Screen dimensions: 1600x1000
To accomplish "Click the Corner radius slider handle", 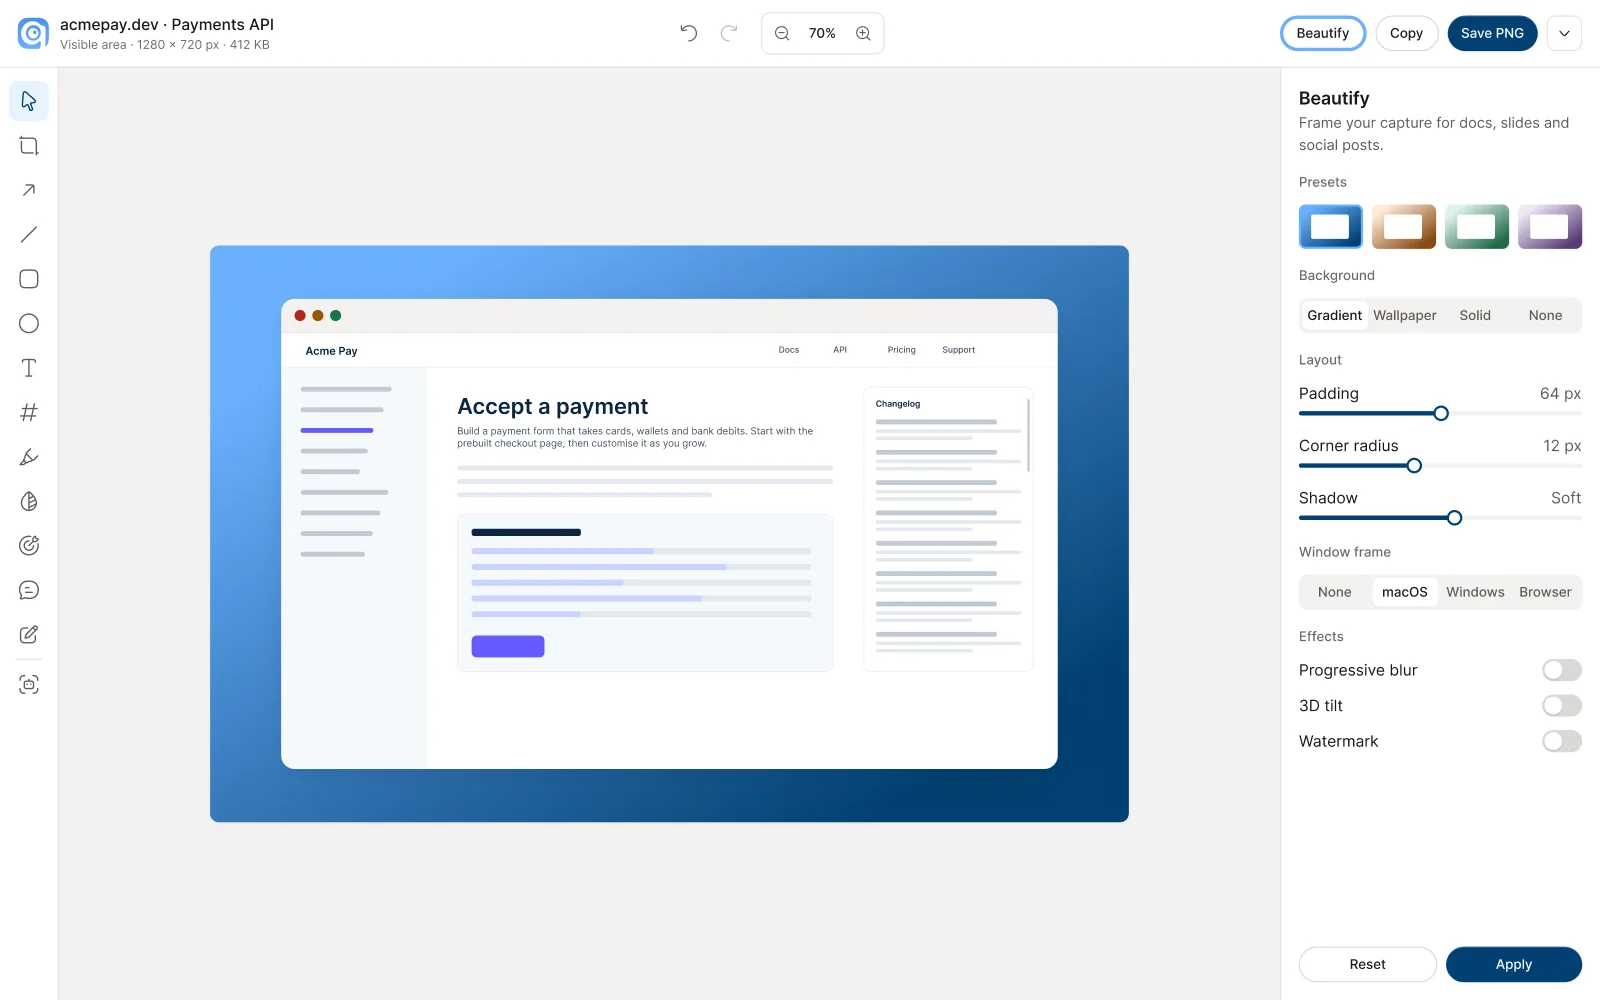I will coord(1414,465).
